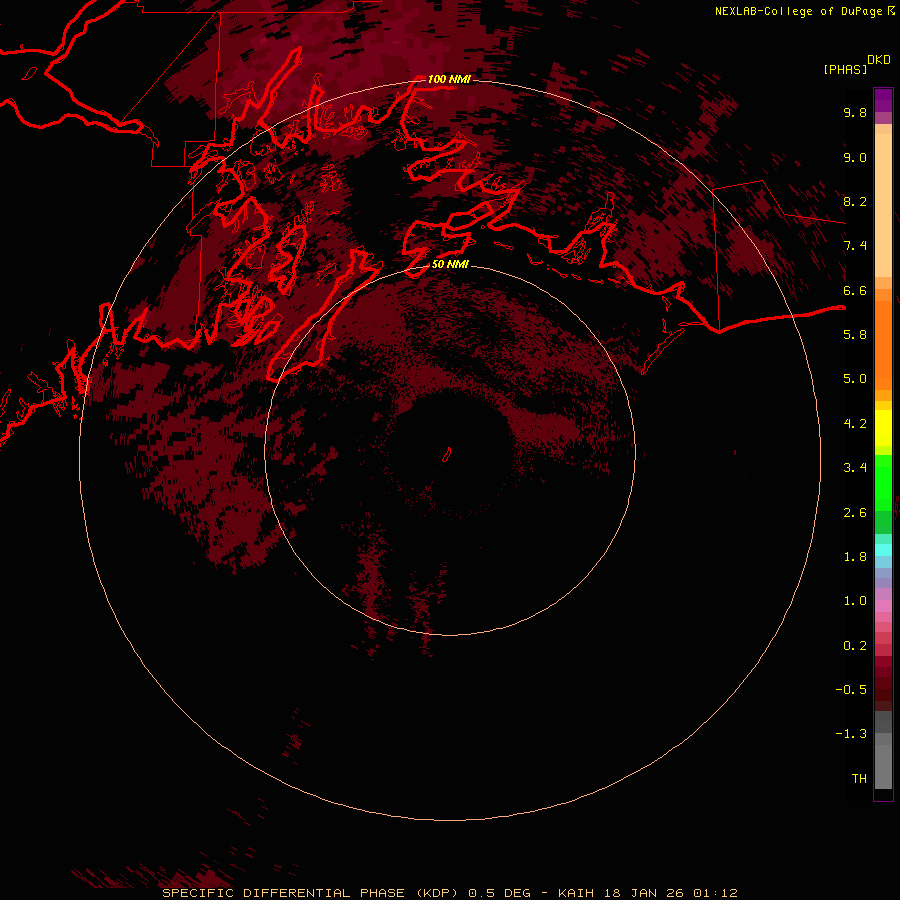Click the yellow segment of the color bar
The height and width of the screenshot is (900, 900).
(x=883, y=428)
